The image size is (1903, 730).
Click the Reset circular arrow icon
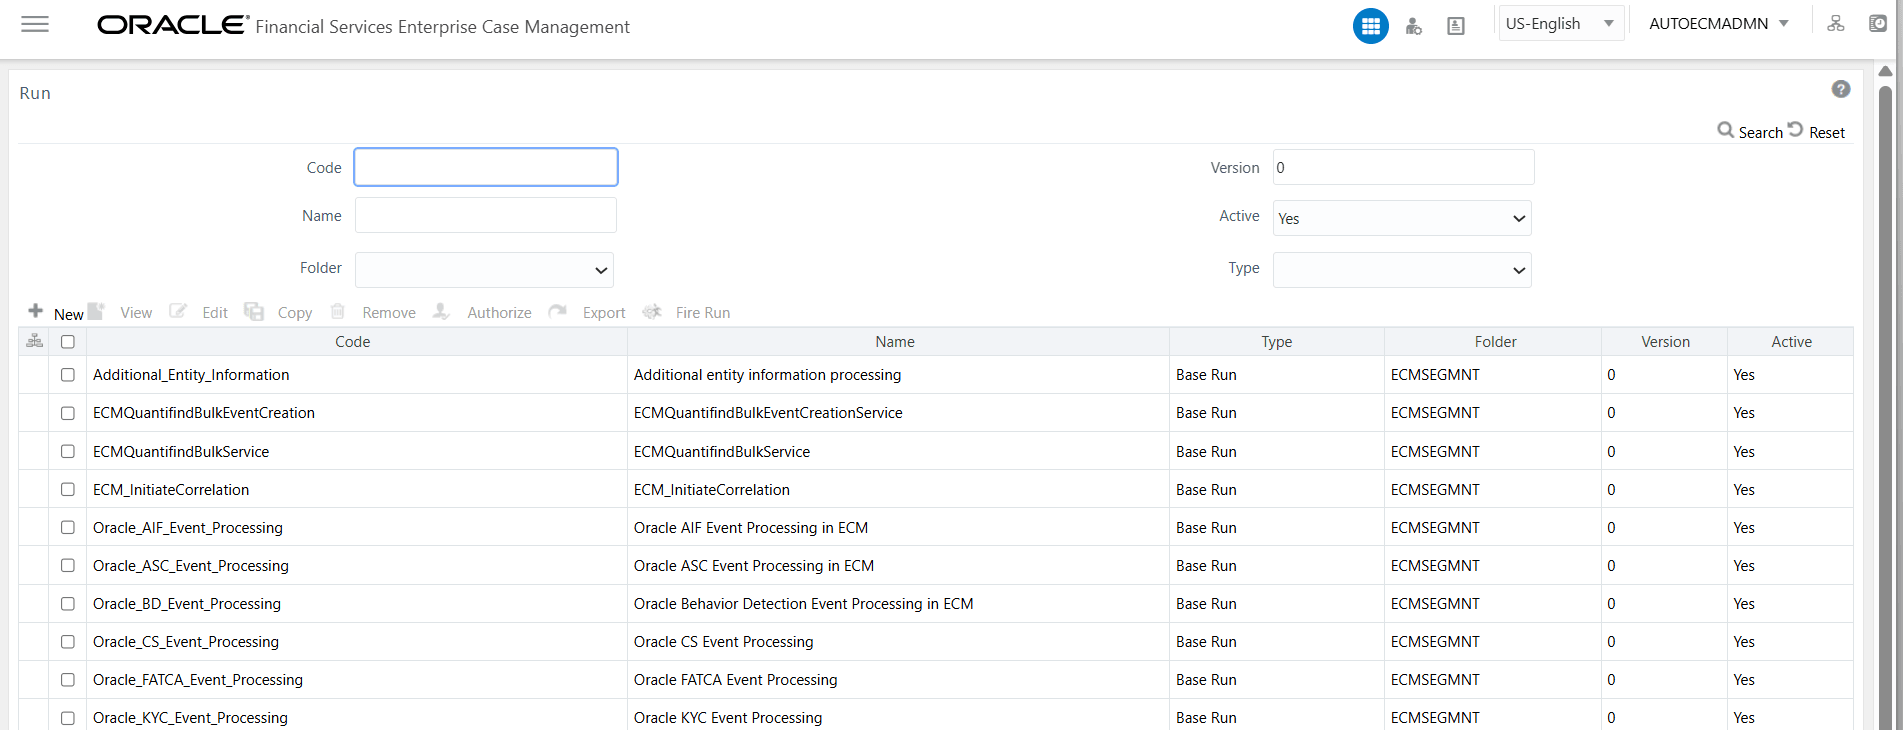point(1795,129)
